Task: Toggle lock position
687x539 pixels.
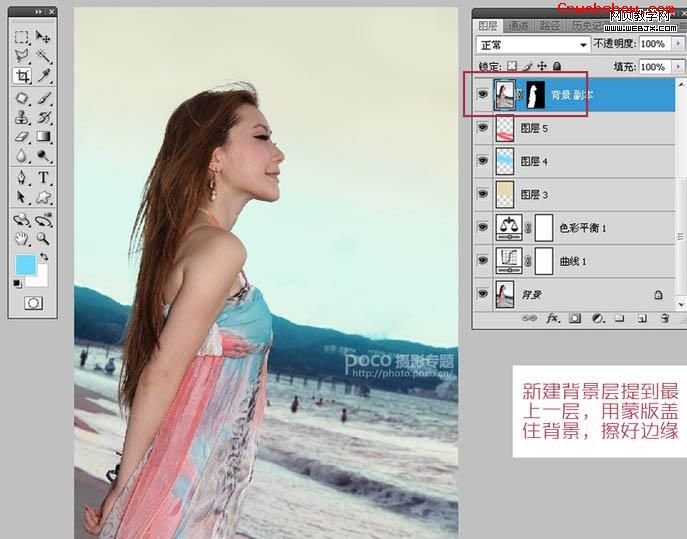Action: [x=542, y=66]
